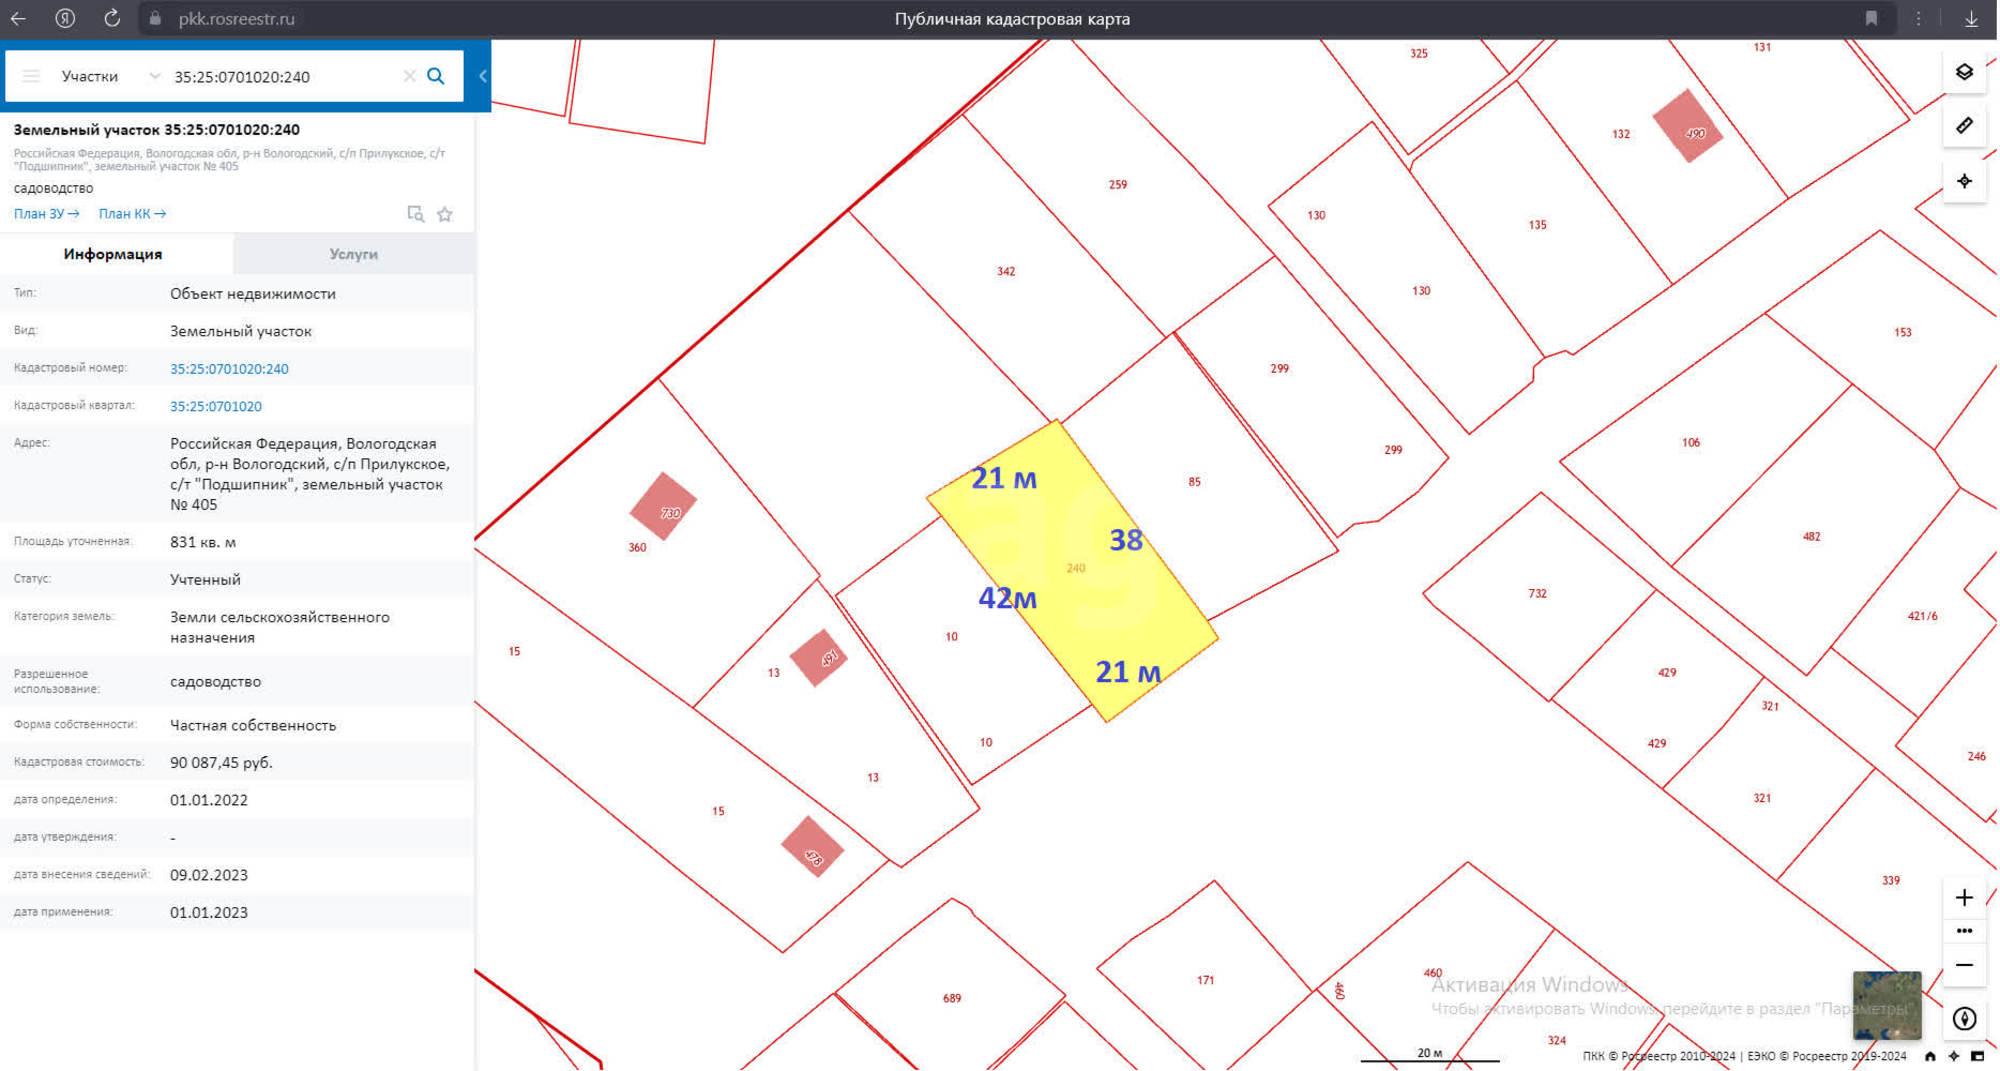Run search with magnifier icon

coord(436,76)
